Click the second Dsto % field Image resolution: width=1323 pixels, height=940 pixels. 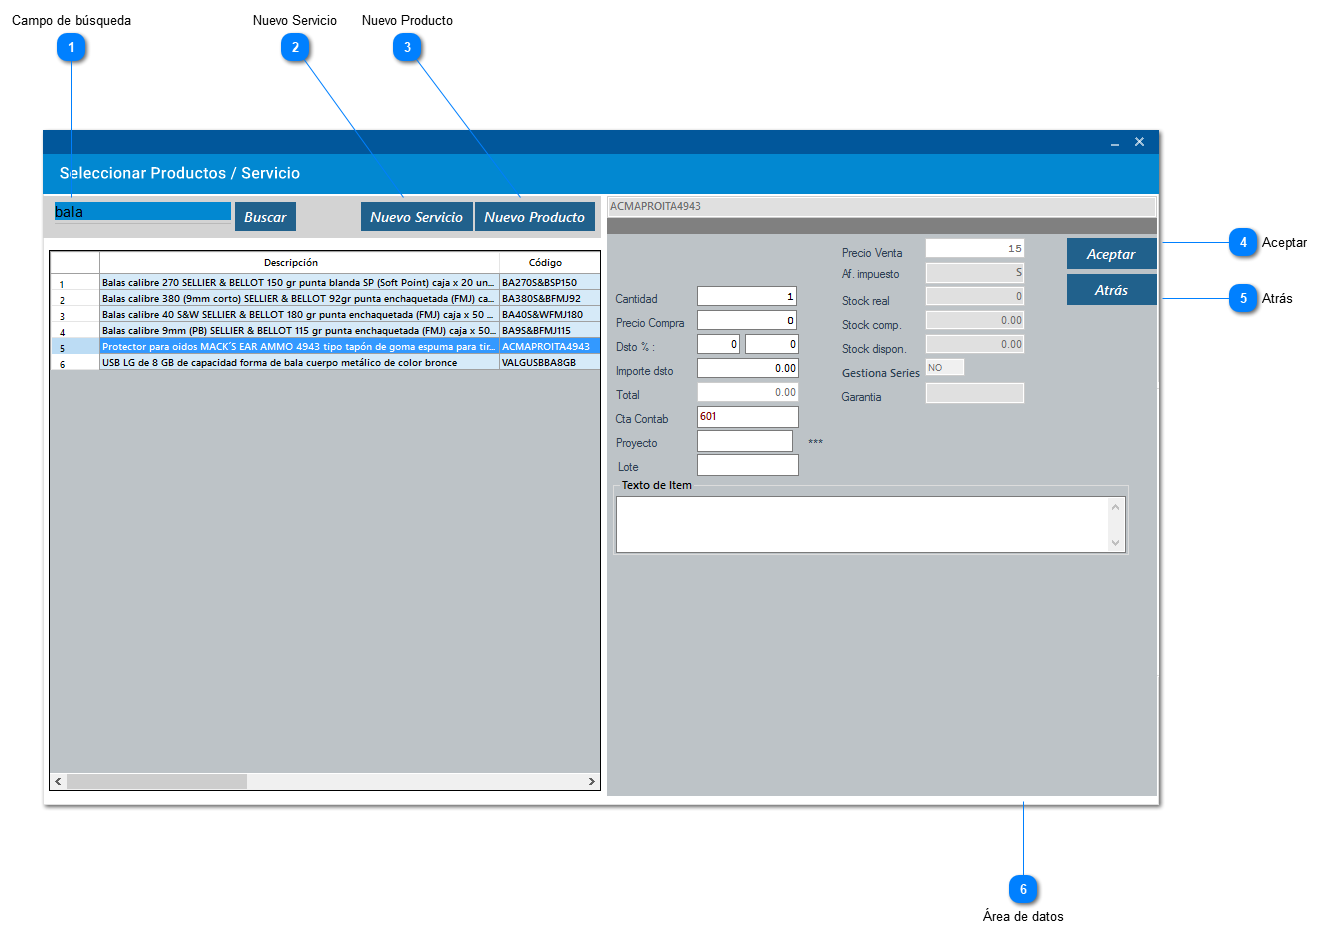click(772, 344)
